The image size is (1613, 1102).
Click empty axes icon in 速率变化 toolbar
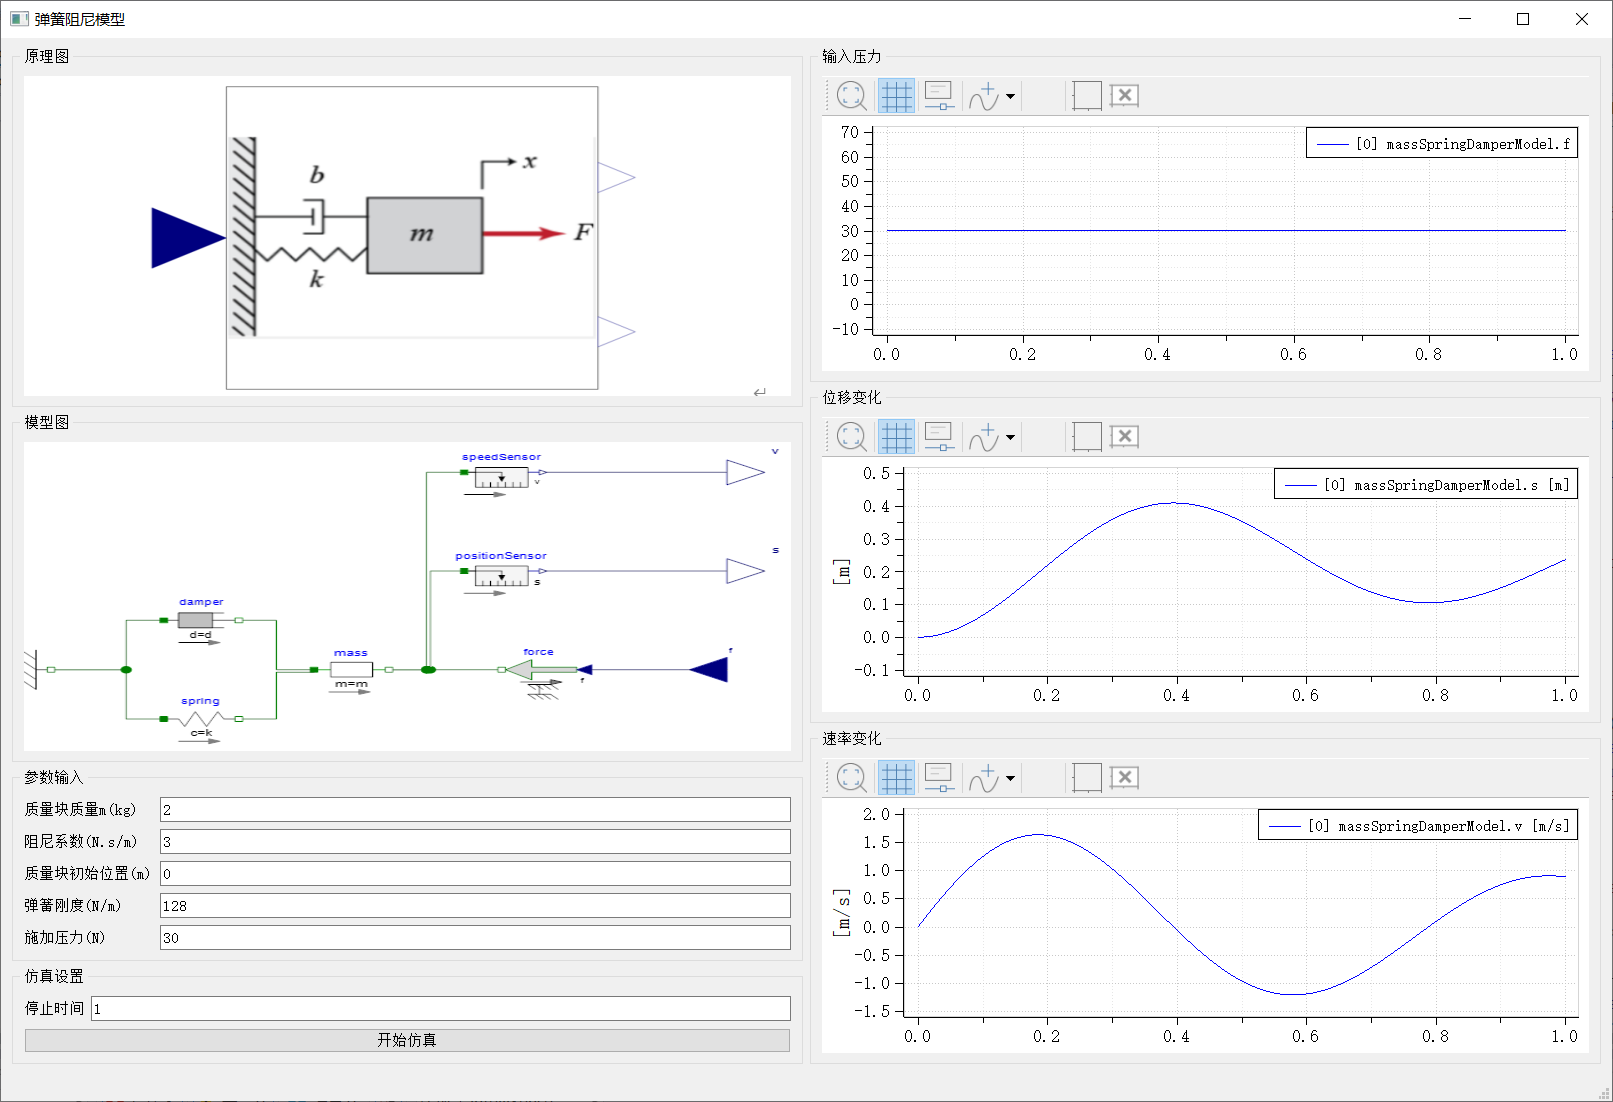tap(1086, 778)
